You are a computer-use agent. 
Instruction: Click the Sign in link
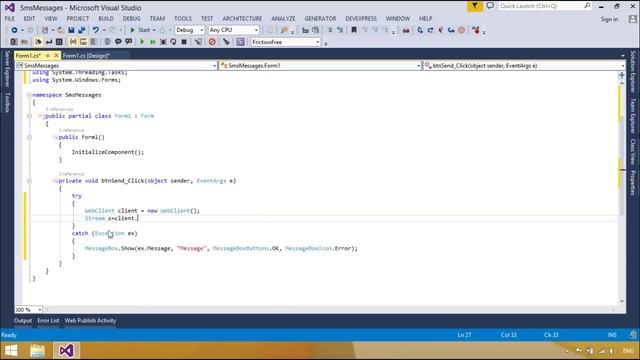pyautogui.click(x=609, y=19)
